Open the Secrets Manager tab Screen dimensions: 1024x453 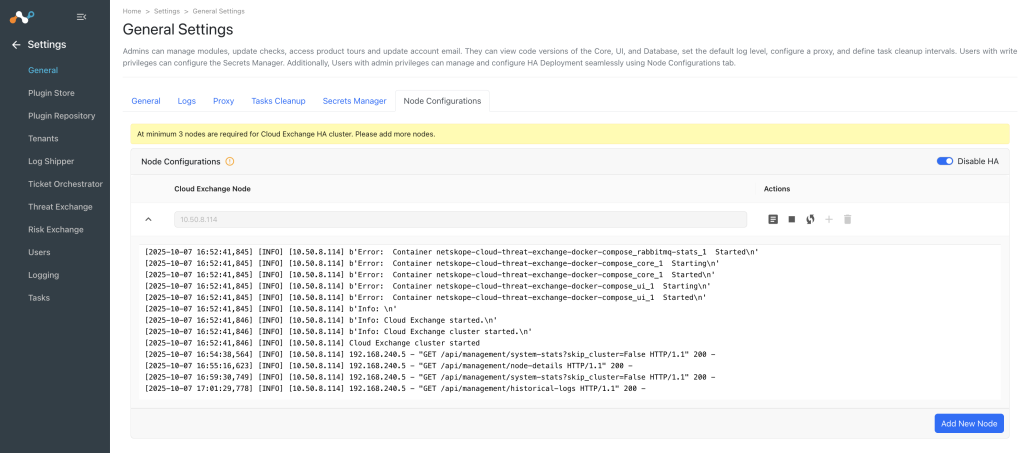point(354,101)
